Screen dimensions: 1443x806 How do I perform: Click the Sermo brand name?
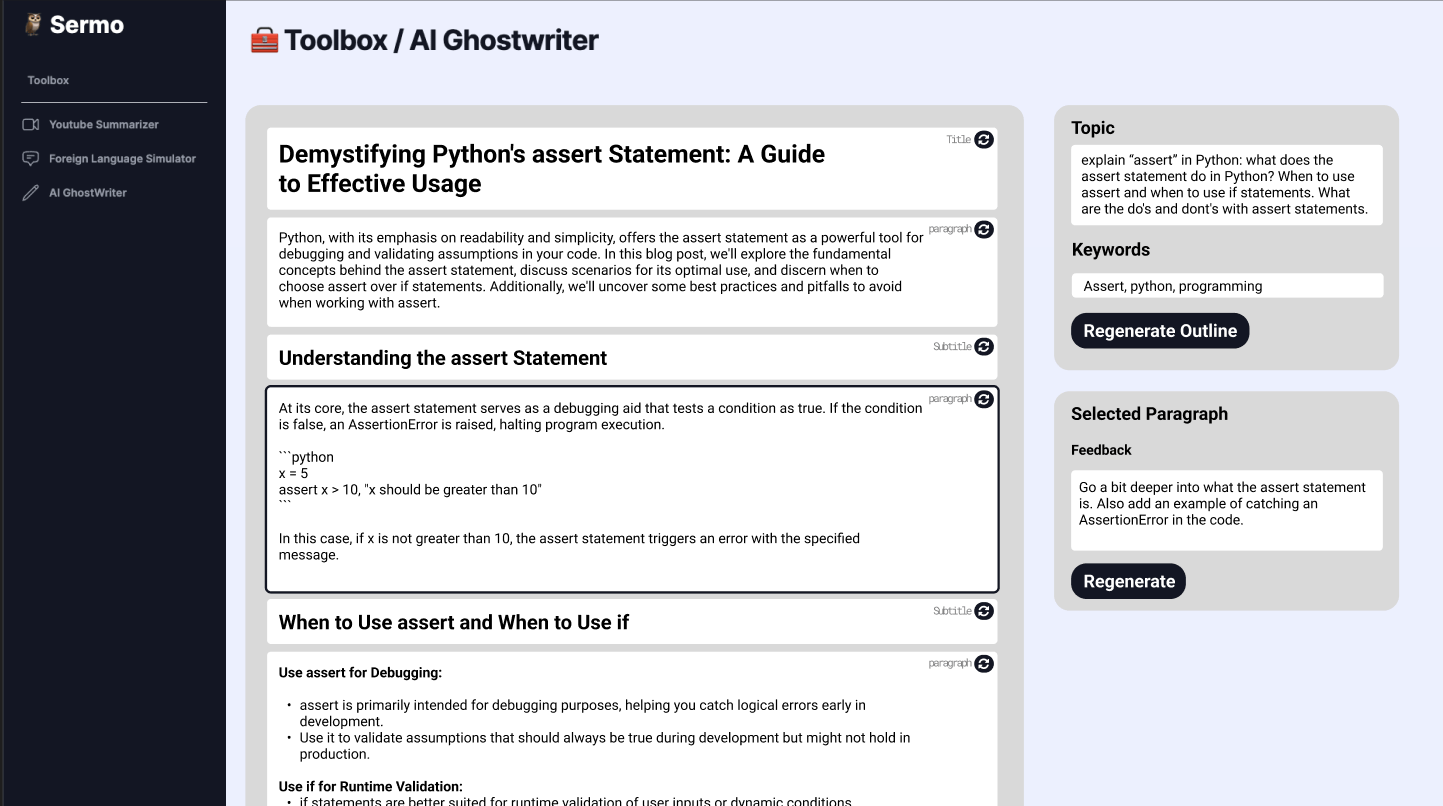(87, 25)
